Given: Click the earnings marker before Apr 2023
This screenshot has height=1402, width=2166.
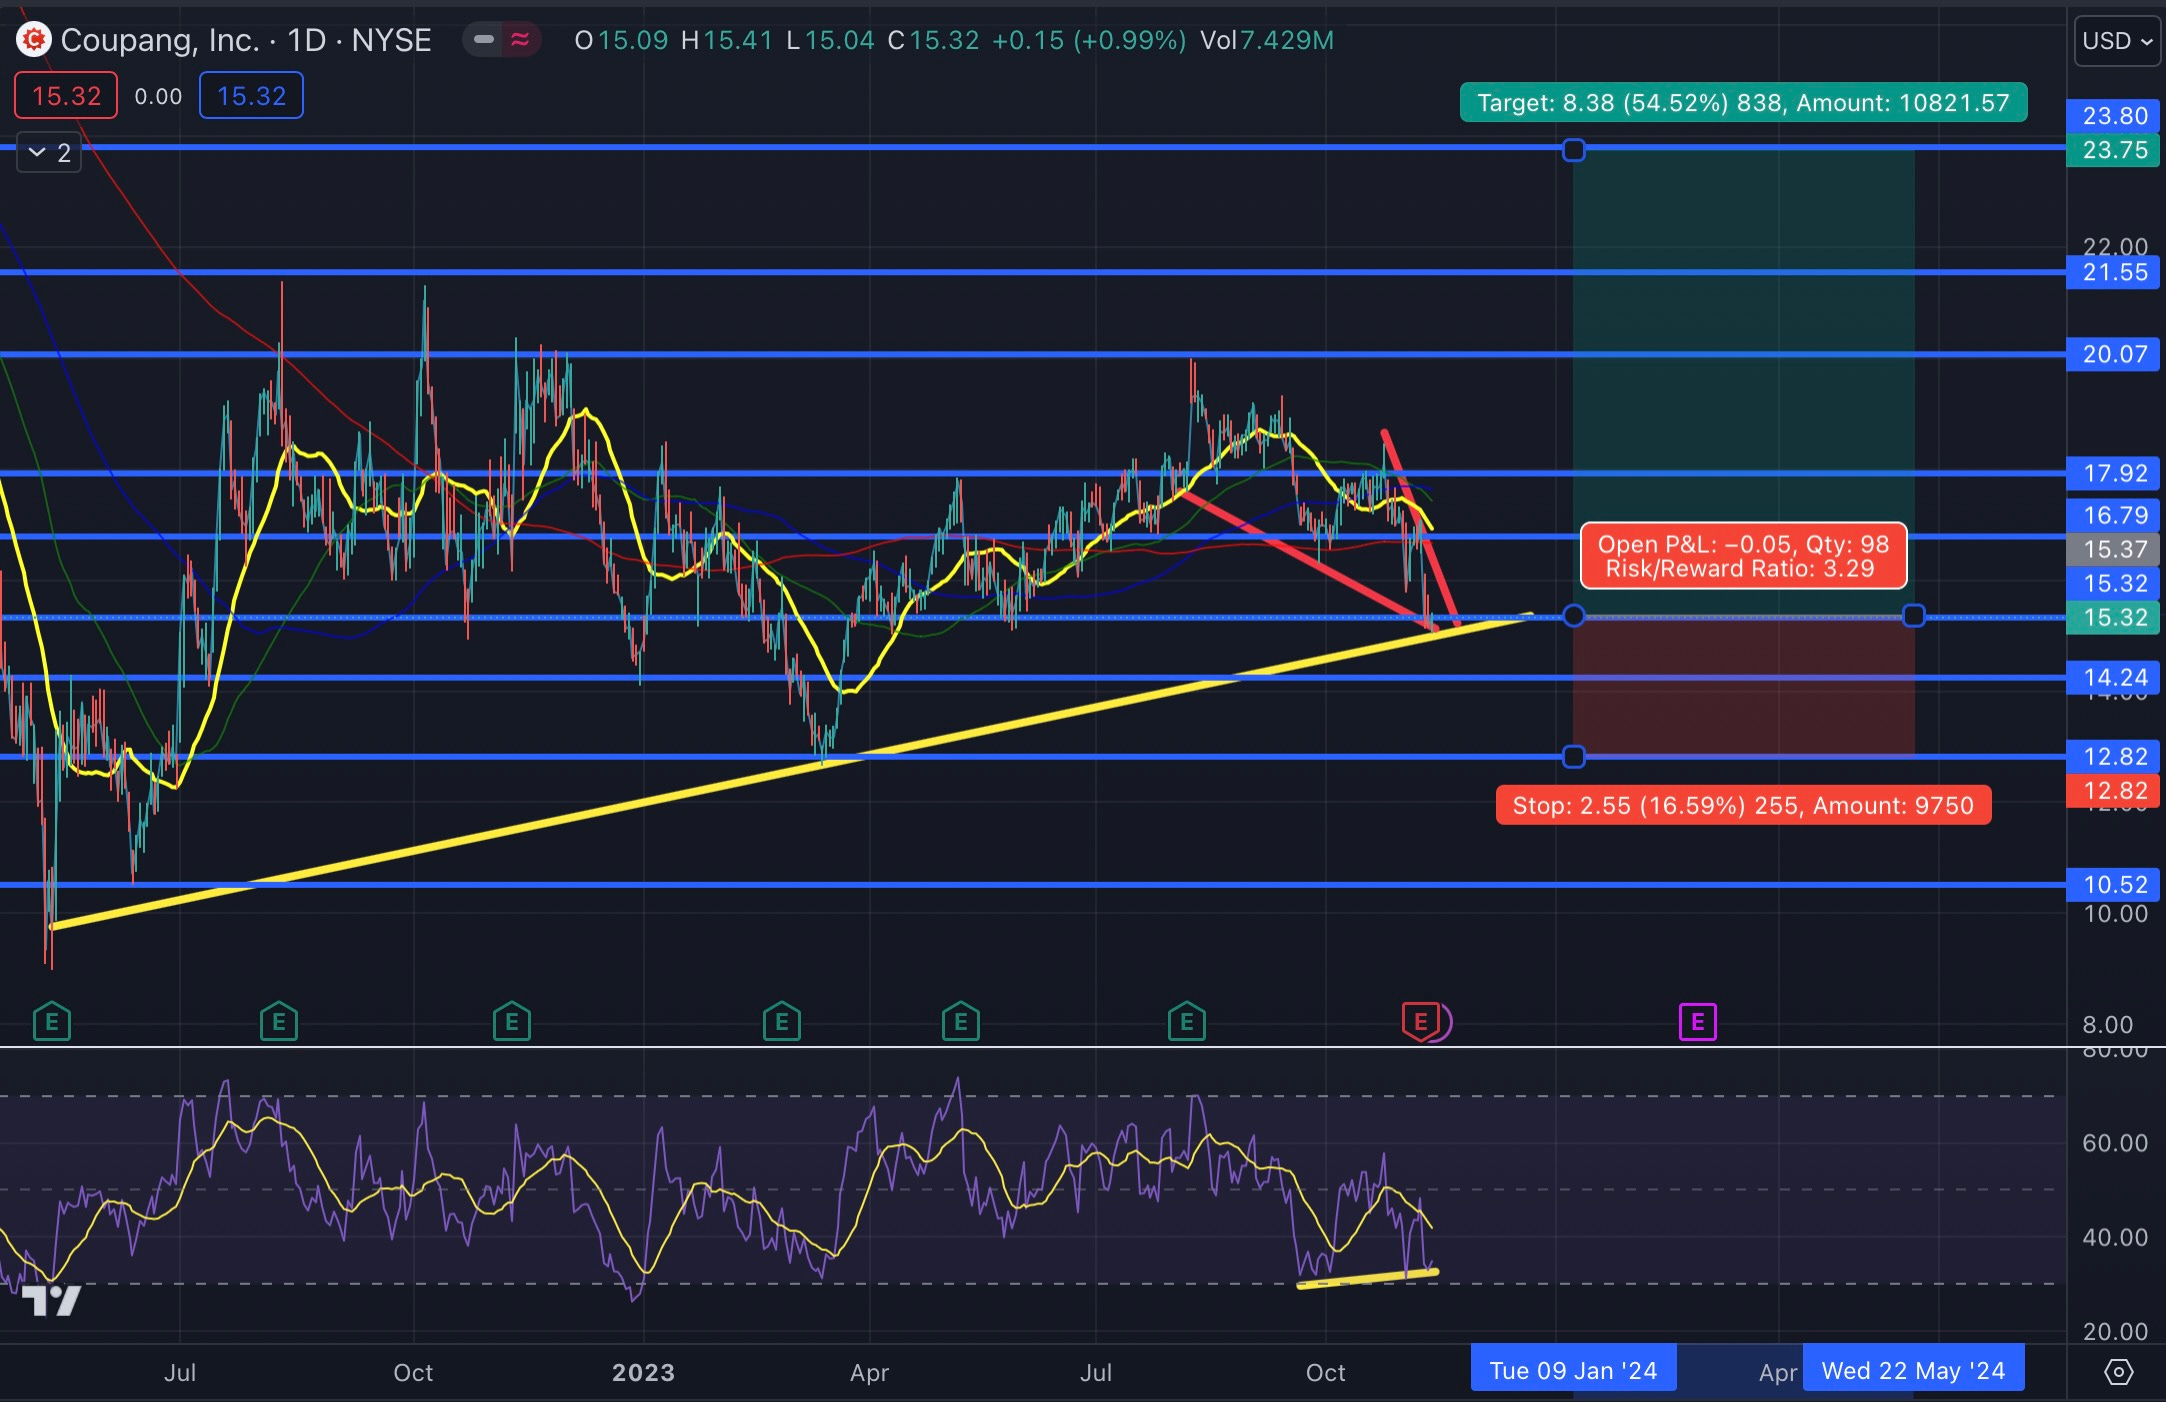Looking at the screenshot, I should pyautogui.click(x=782, y=1022).
